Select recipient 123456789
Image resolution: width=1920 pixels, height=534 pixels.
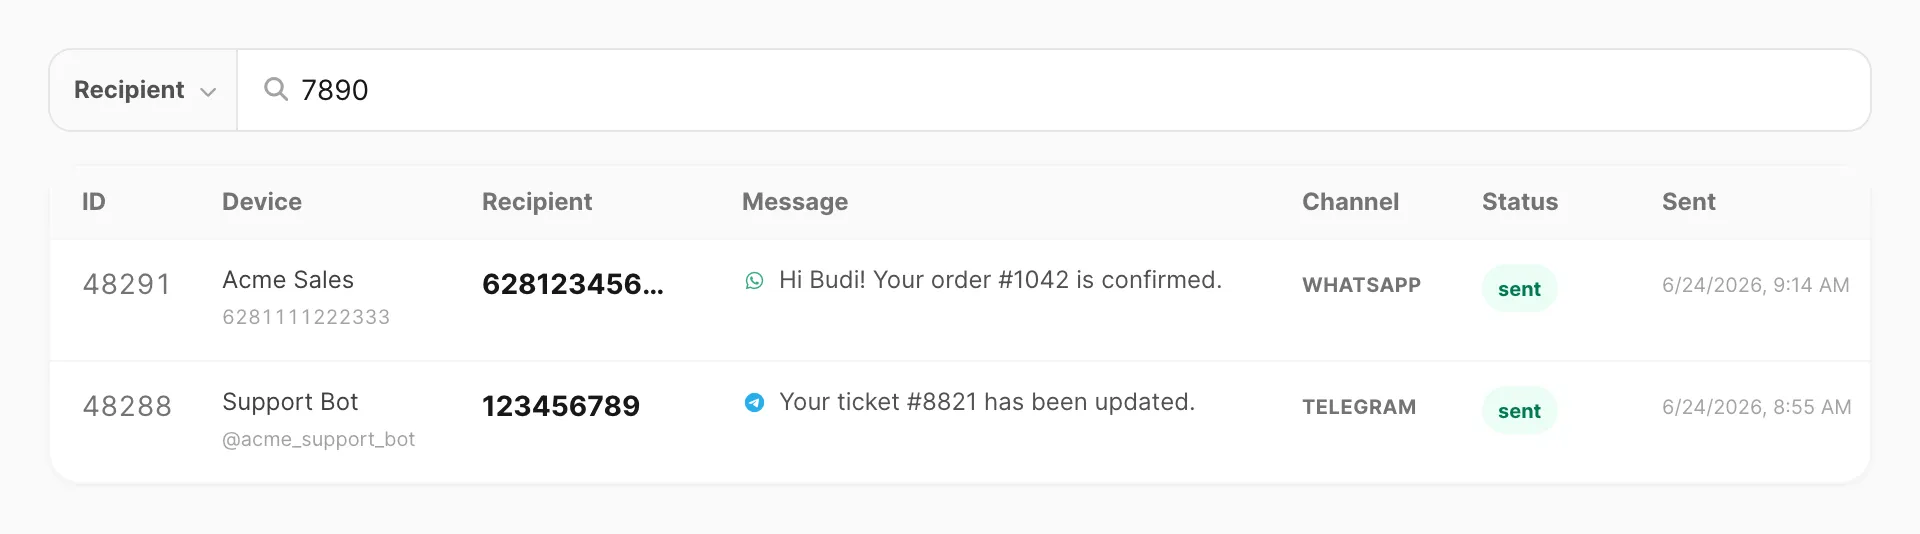561,407
